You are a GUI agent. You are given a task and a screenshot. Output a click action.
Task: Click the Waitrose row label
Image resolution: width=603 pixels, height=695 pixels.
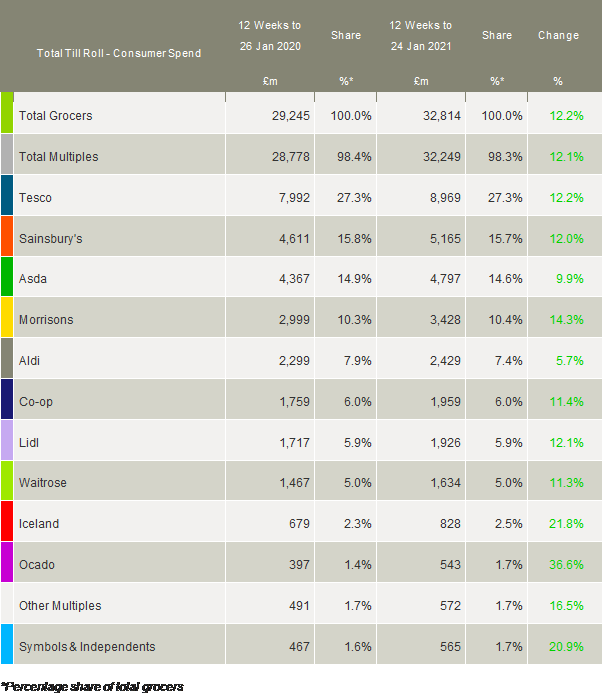point(43,483)
